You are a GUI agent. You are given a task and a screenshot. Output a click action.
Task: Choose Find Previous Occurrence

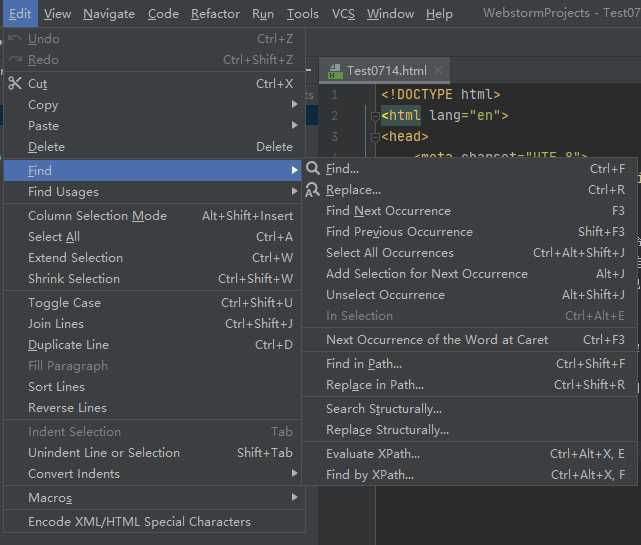click(x=470, y=231)
